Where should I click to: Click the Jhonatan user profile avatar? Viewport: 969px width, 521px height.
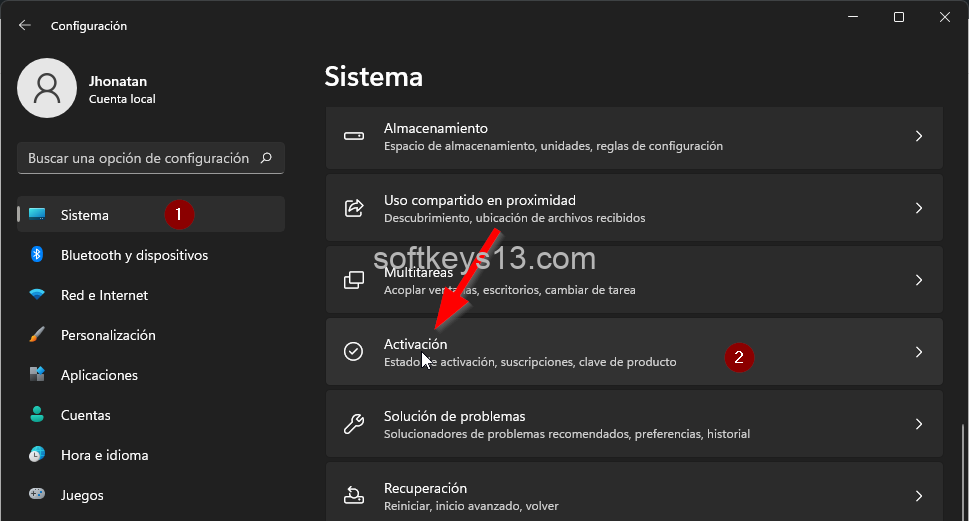click(x=47, y=88)
